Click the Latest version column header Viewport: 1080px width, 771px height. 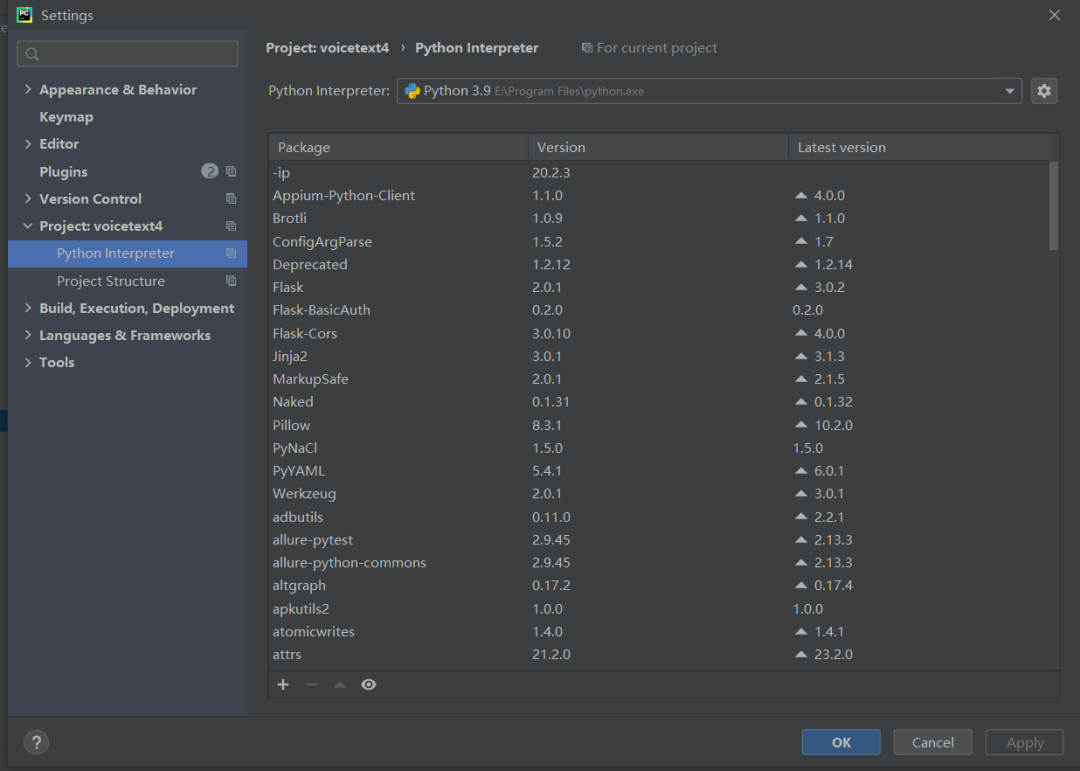click(x=918, y=147)
